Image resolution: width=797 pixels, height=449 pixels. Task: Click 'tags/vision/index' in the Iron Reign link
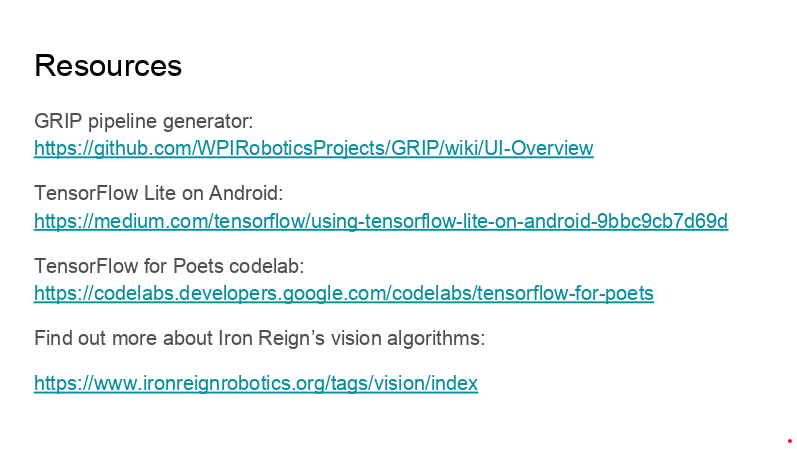pyautogui.click(x=404, y=383)
